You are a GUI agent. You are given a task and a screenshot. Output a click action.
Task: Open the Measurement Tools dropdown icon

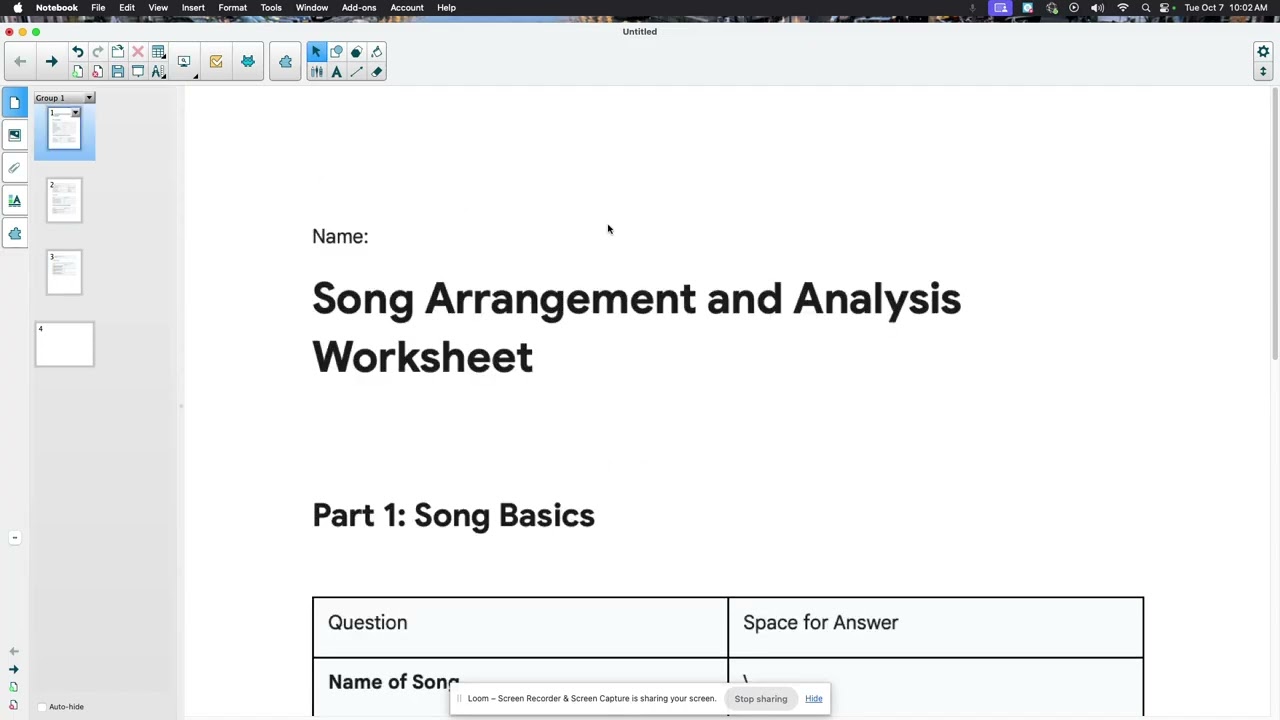[158, 72]
